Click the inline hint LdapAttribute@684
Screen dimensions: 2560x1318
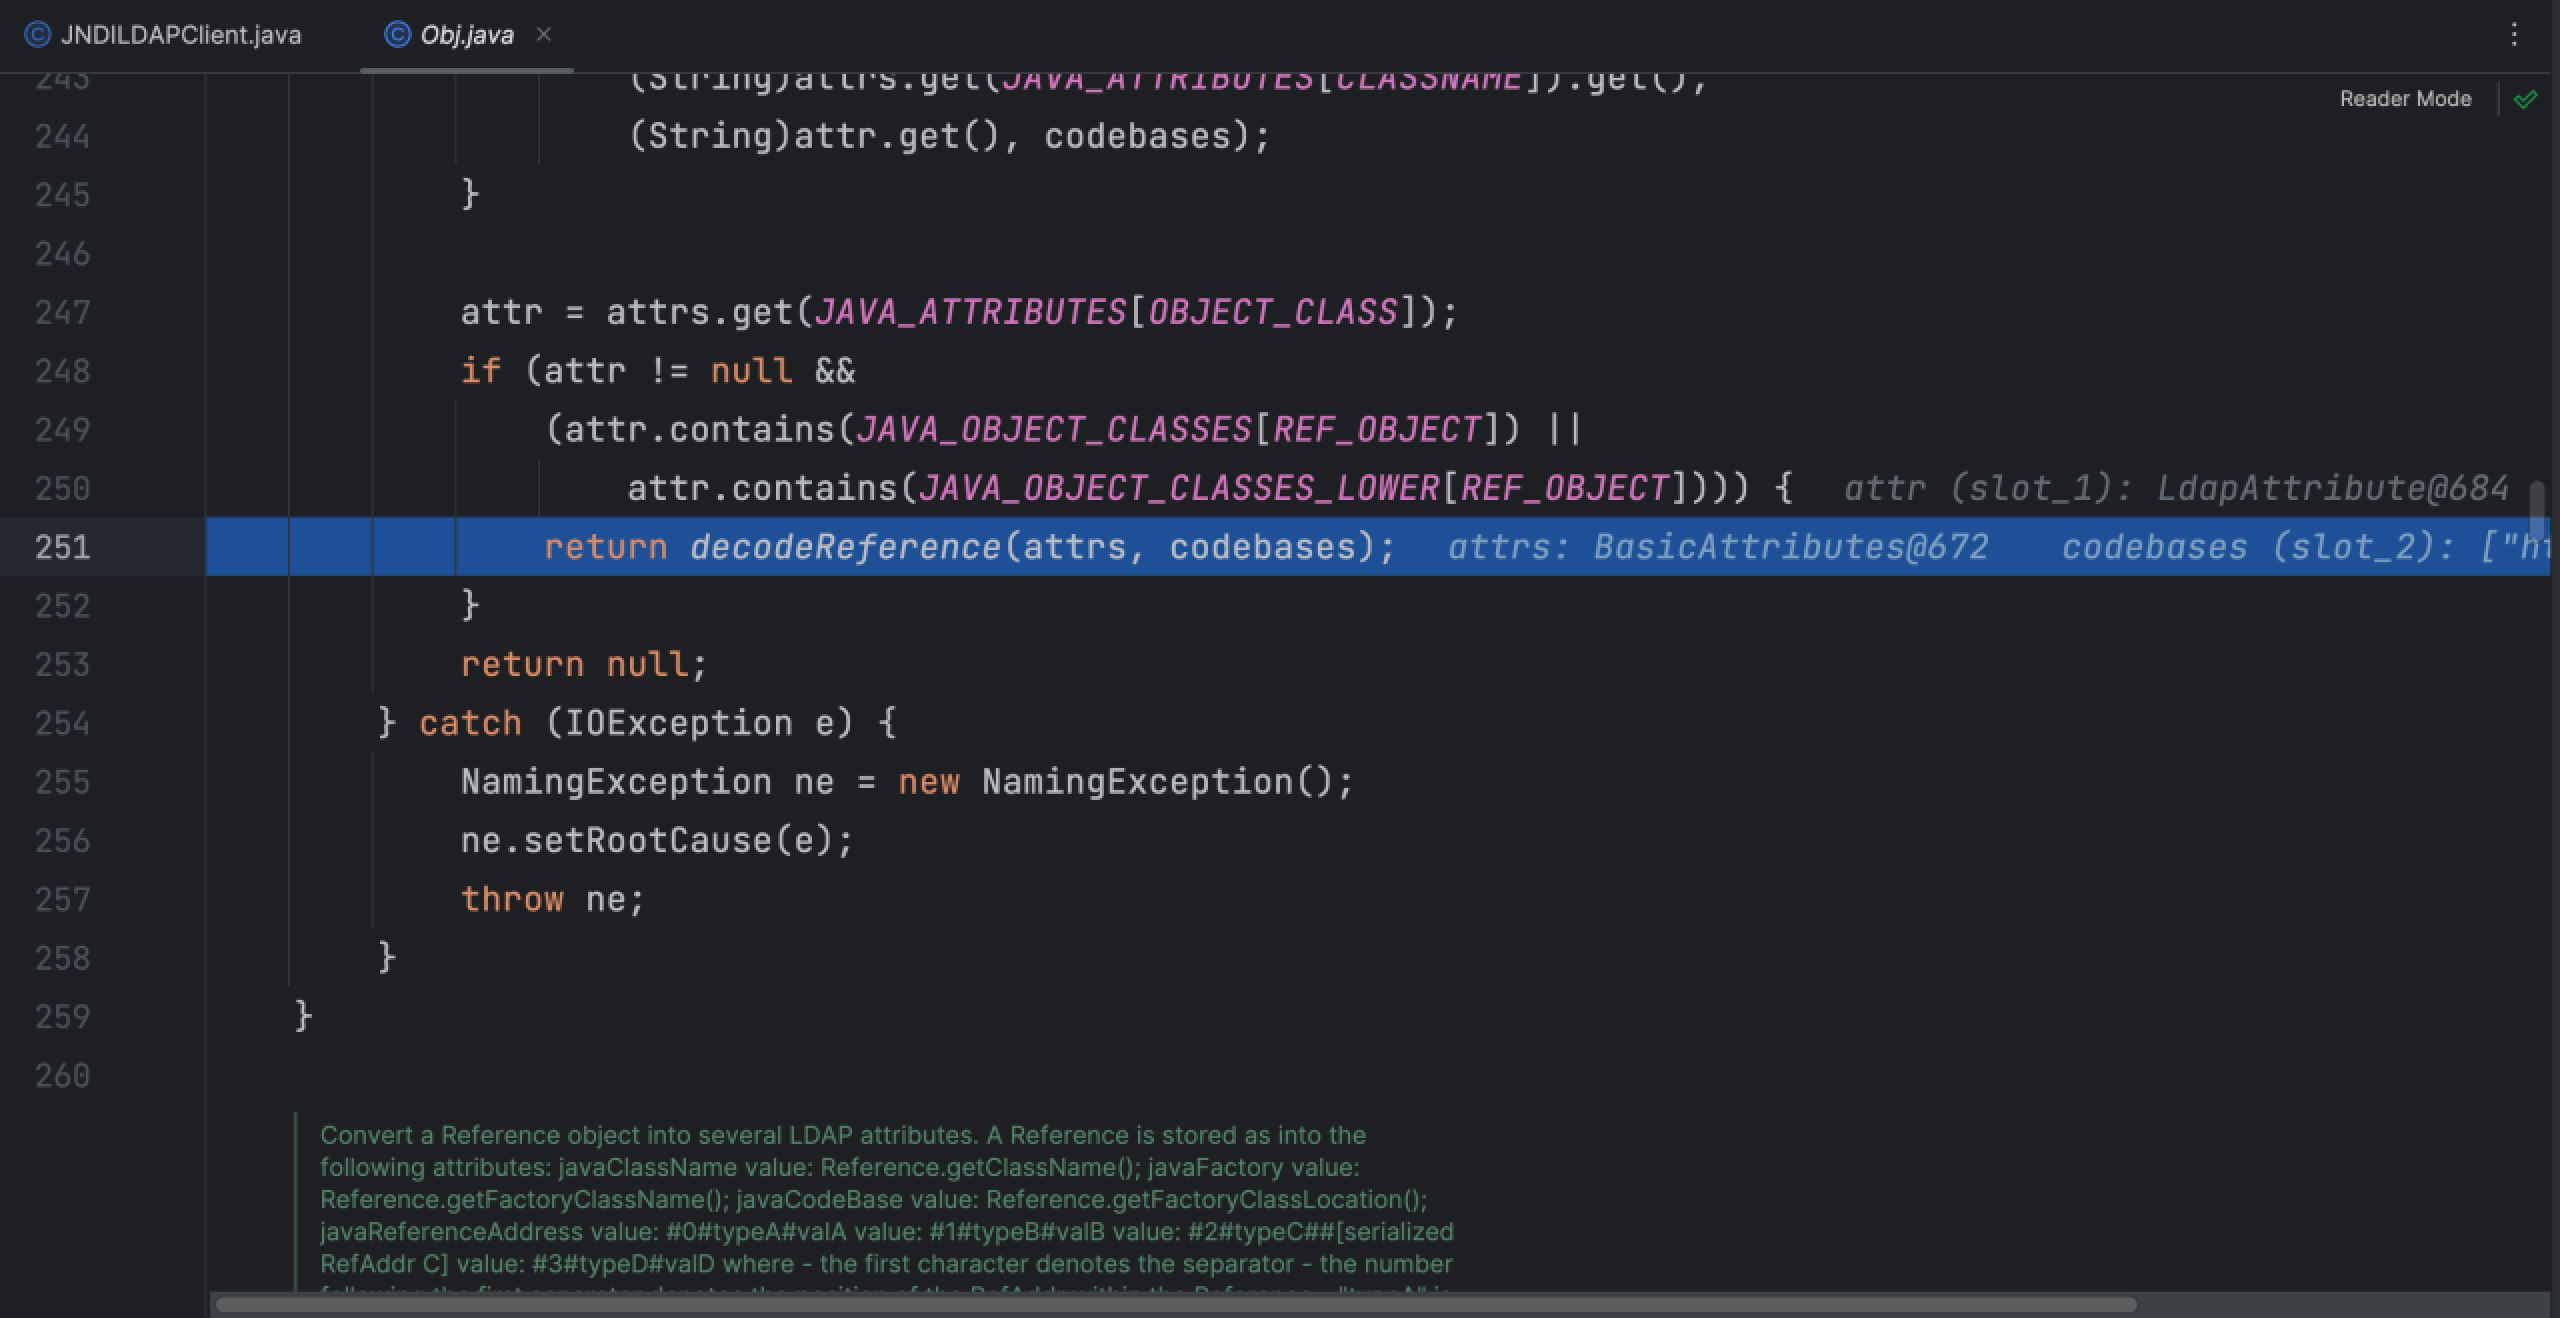pyautogui.click(x=2332, y=488)
